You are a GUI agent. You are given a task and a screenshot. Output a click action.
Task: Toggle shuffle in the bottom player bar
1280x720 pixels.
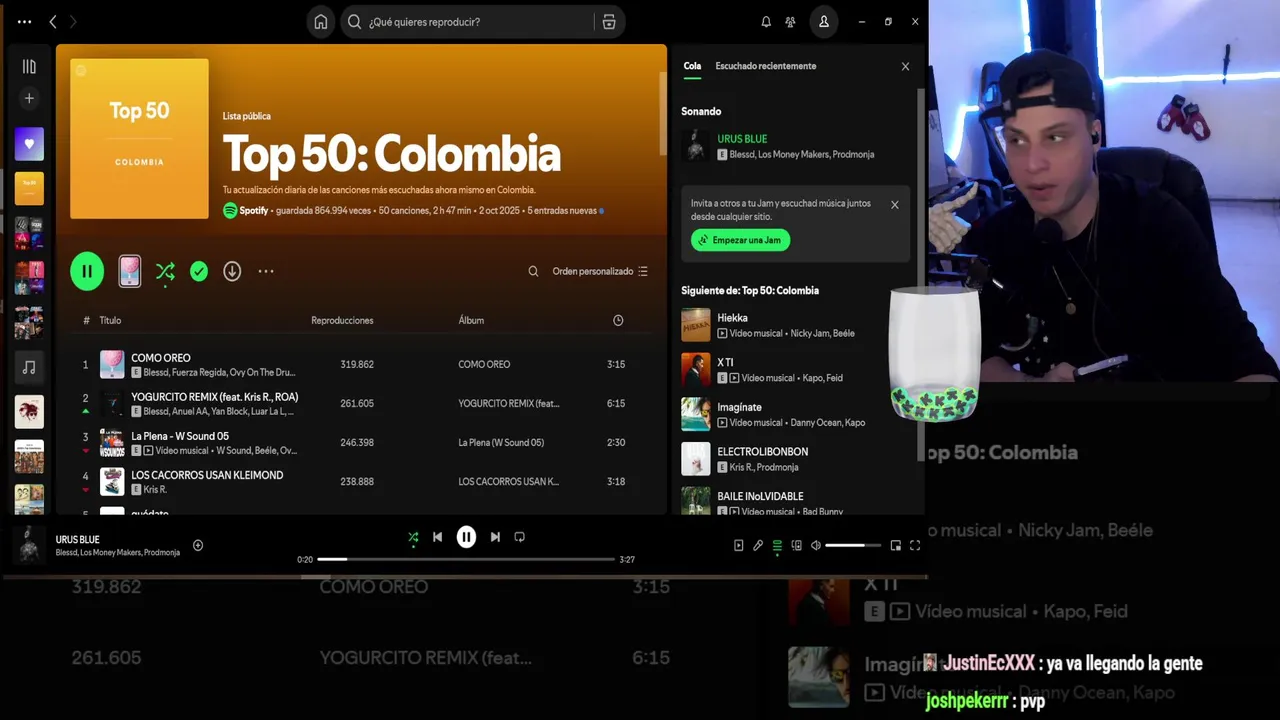pyautogui.click(x=413, y=537)
